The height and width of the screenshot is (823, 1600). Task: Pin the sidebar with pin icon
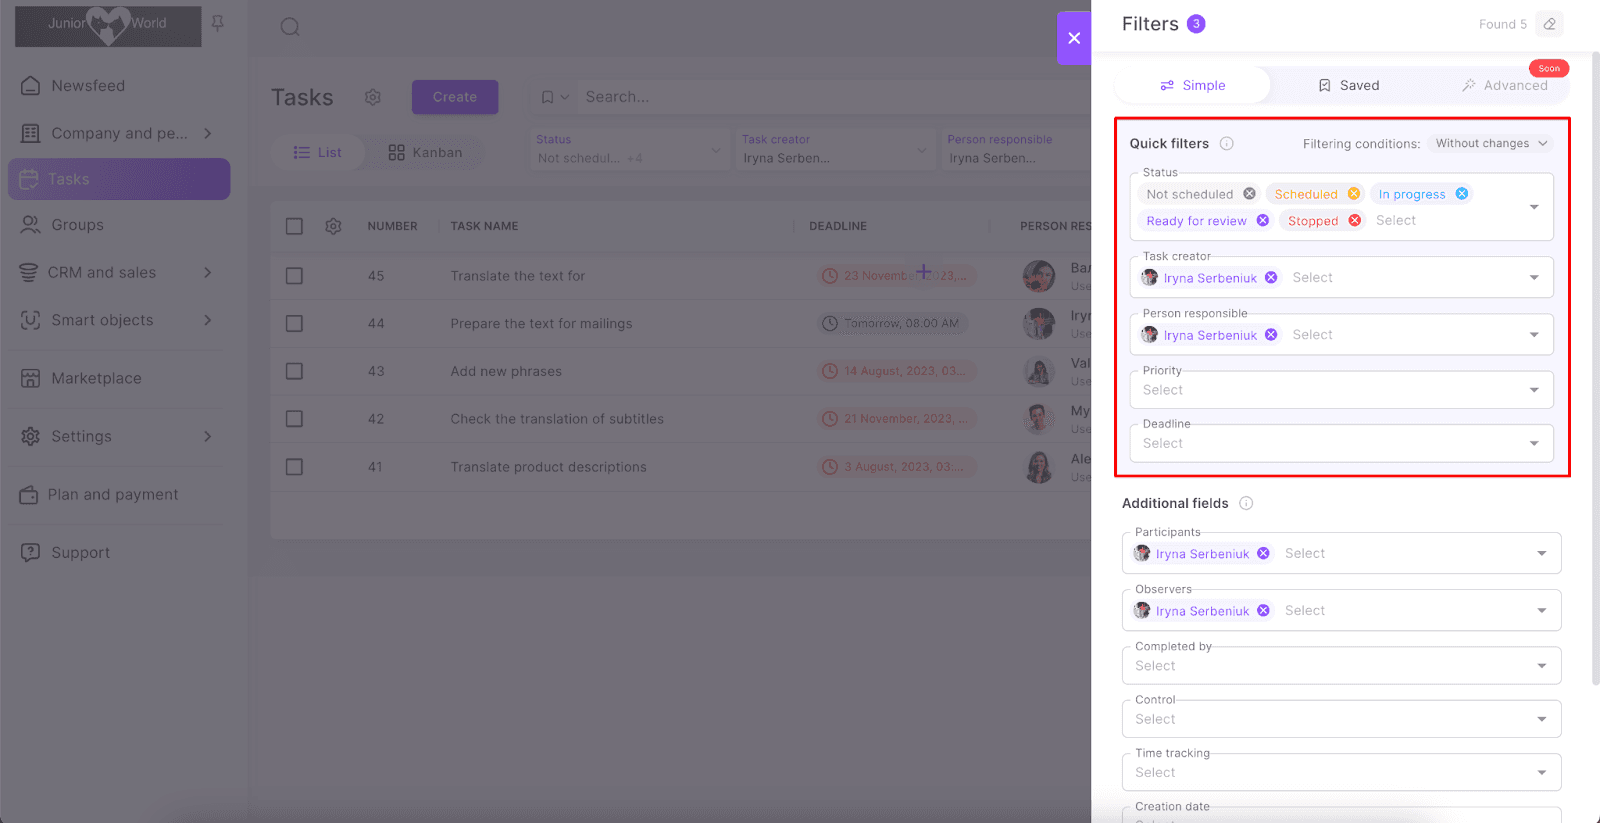click(x=217, y=24)
